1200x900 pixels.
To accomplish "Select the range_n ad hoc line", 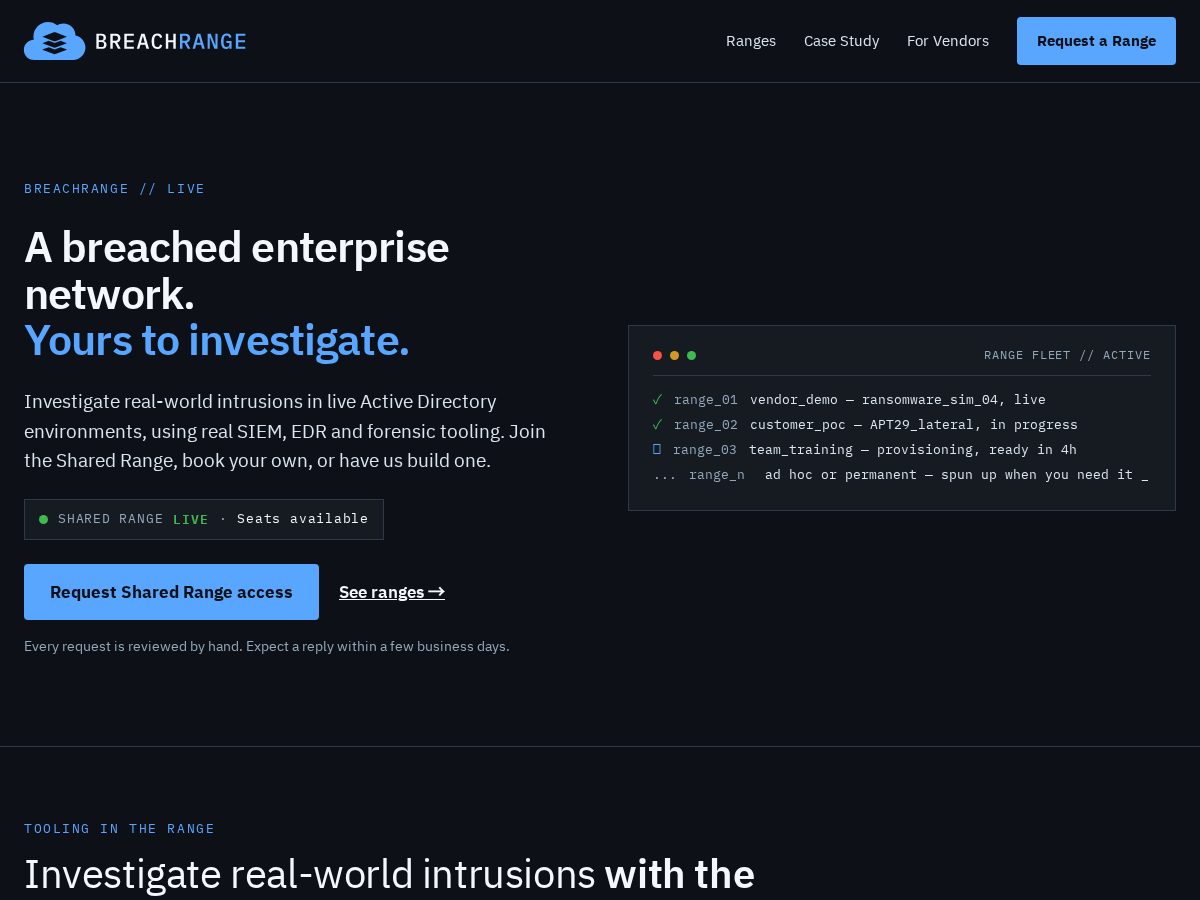I will (x=900, y=475).
